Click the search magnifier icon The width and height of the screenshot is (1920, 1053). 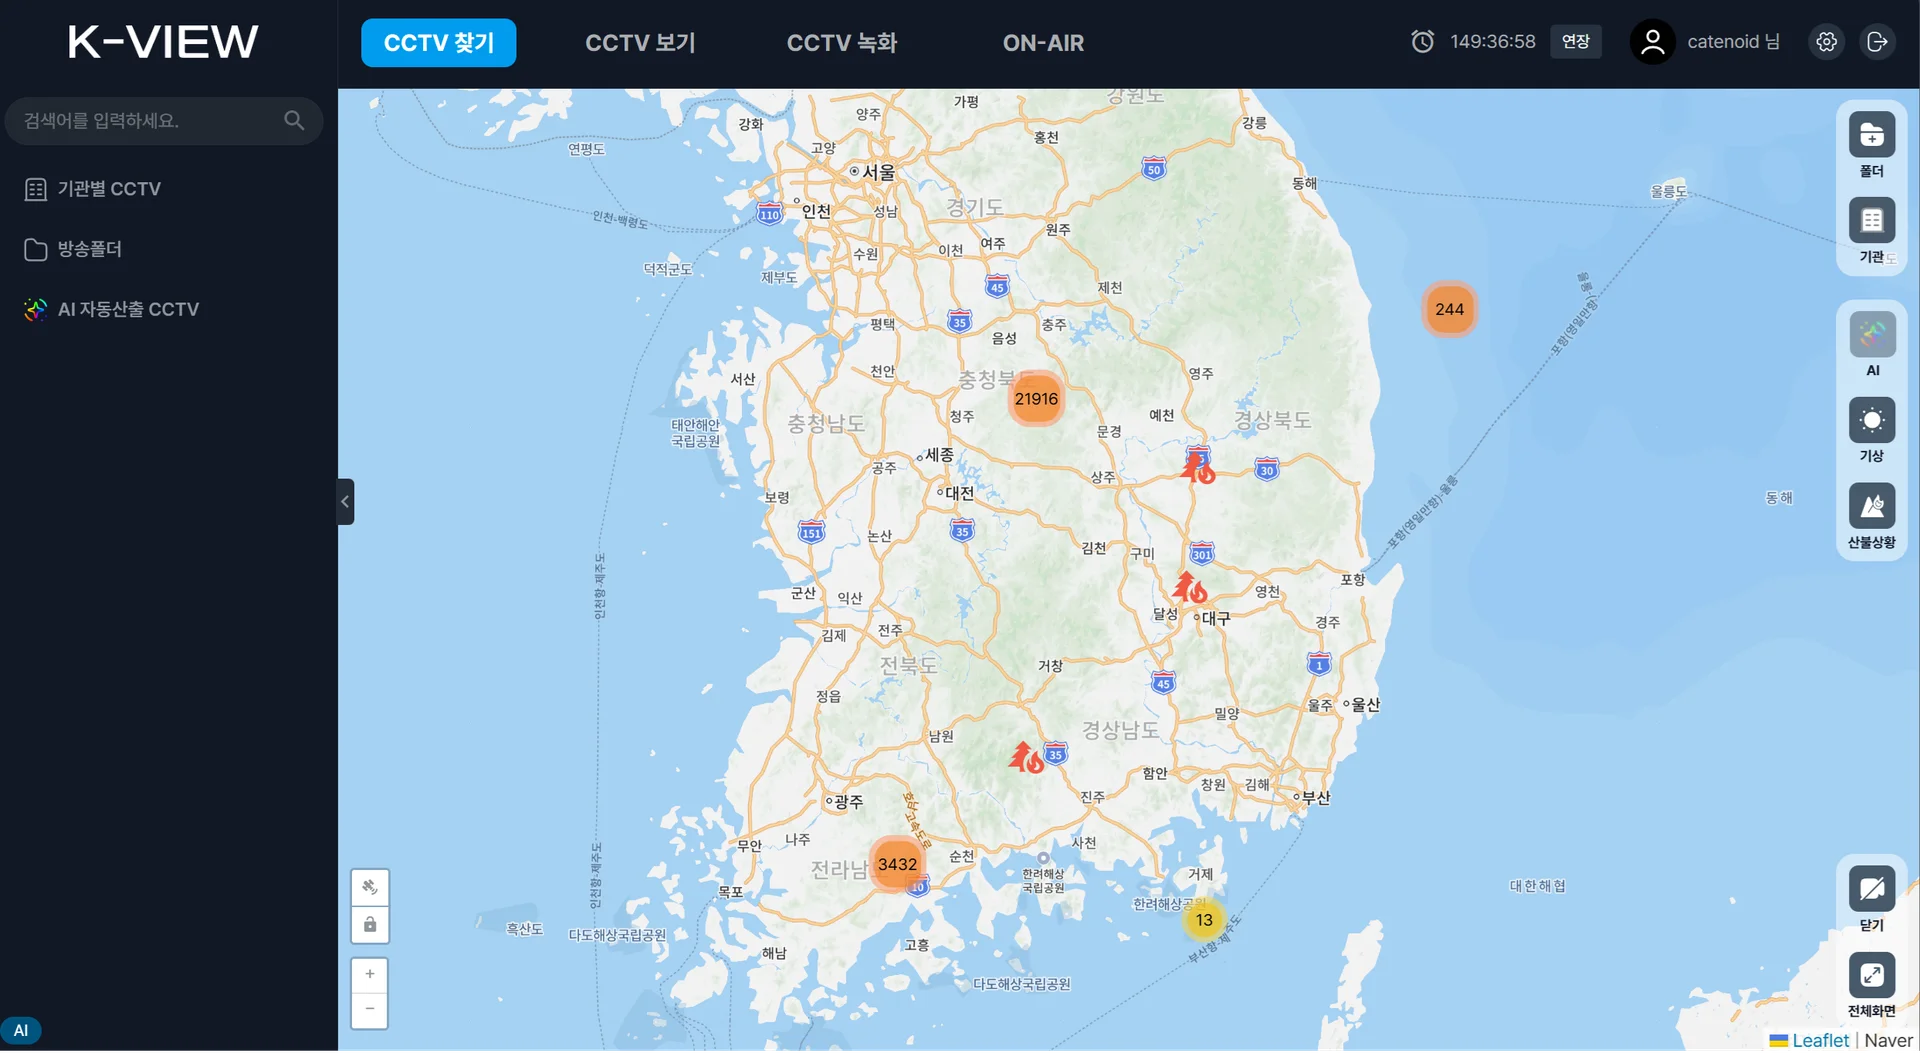tap(294, 121)
